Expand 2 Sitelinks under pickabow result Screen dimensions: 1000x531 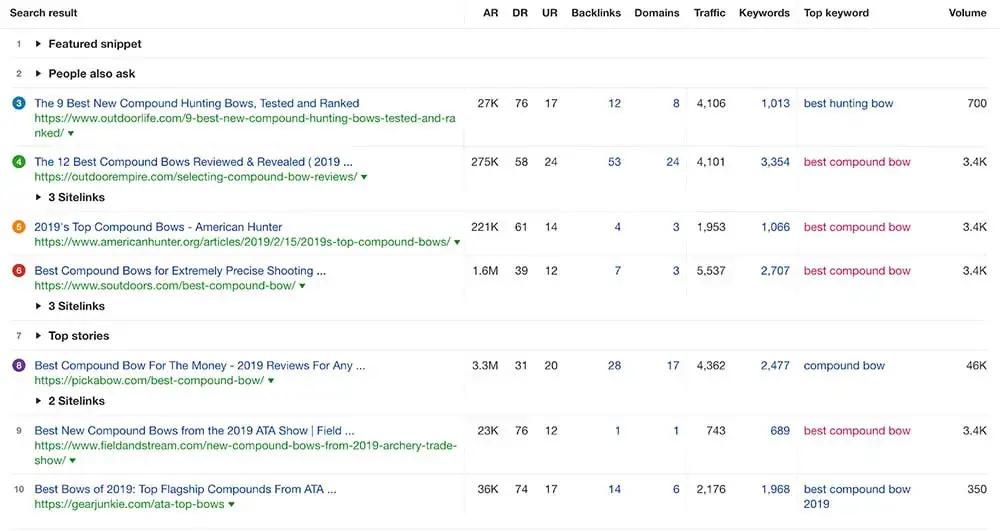click(x=39, y=401)
